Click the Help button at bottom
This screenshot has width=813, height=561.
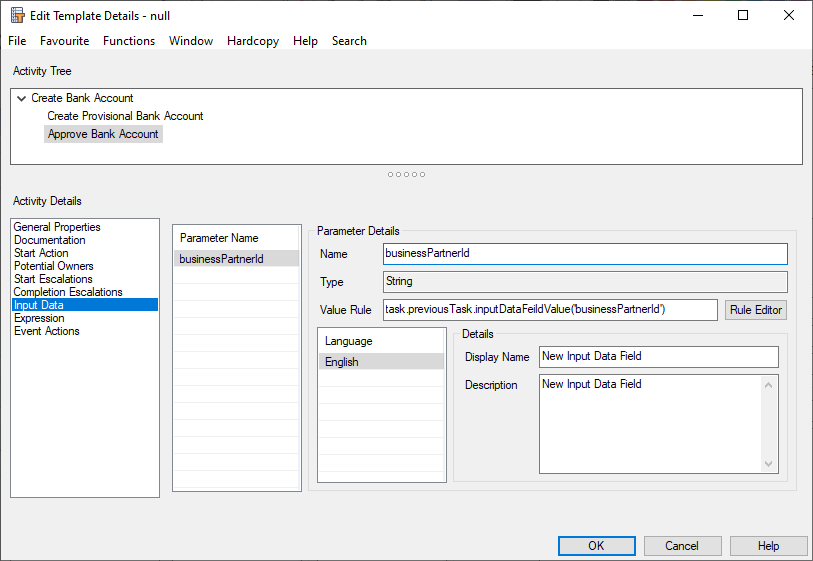pyautogui.click(x=768, y=546)
